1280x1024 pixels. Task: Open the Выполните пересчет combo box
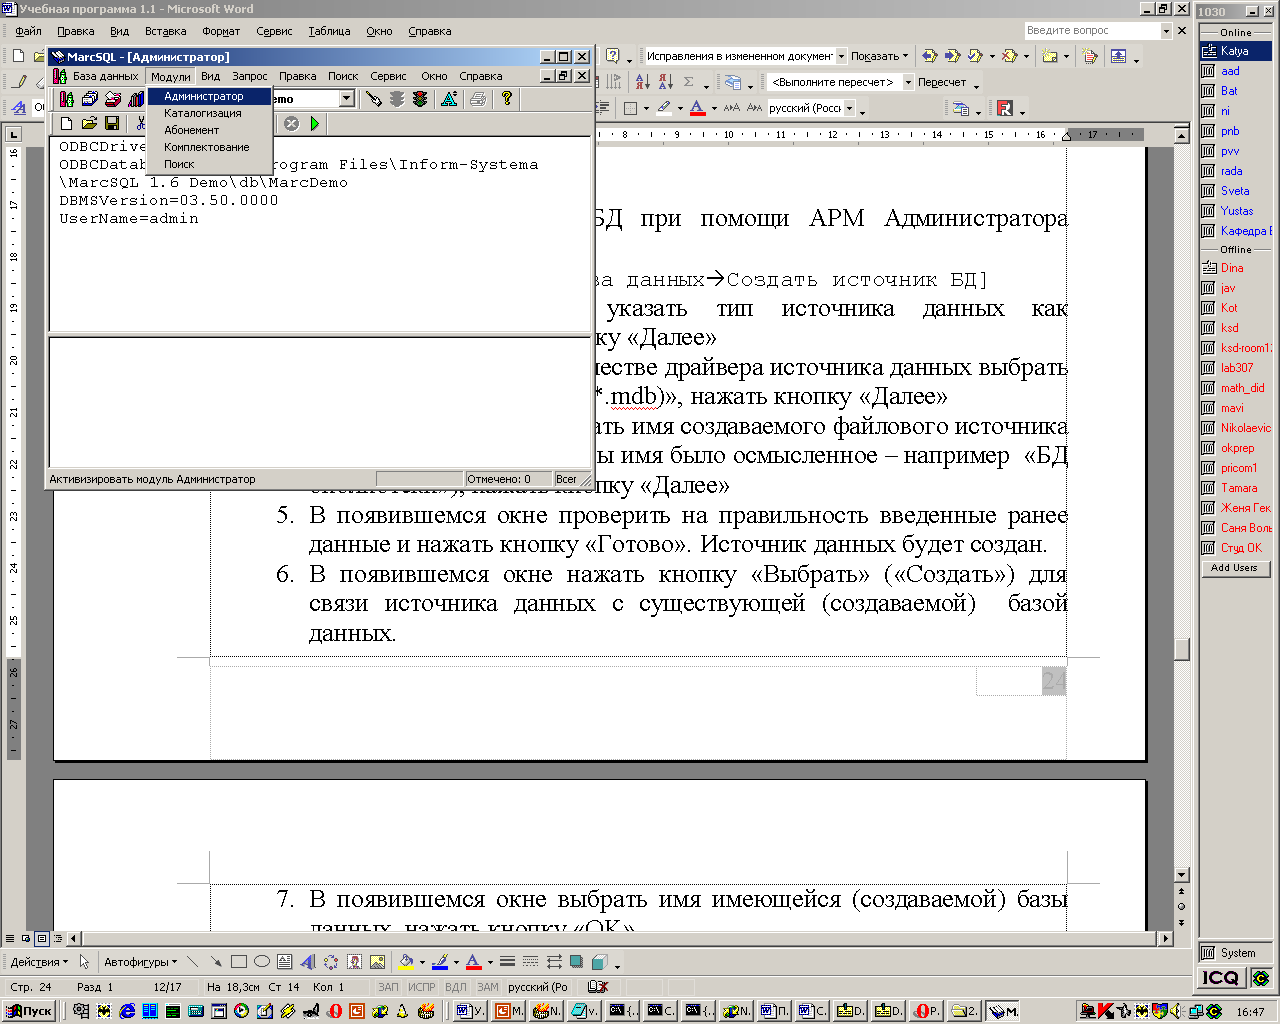(840, 82)
